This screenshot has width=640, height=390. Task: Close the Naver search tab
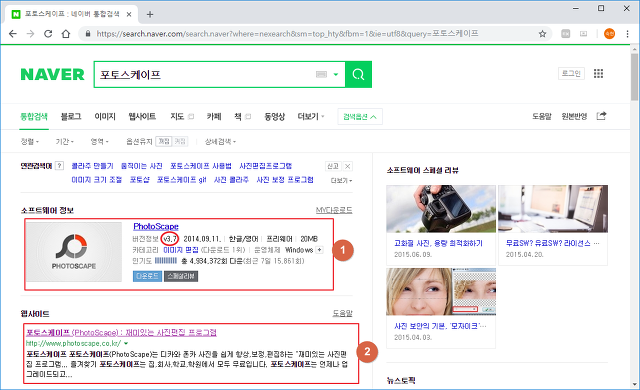(129, 14)
